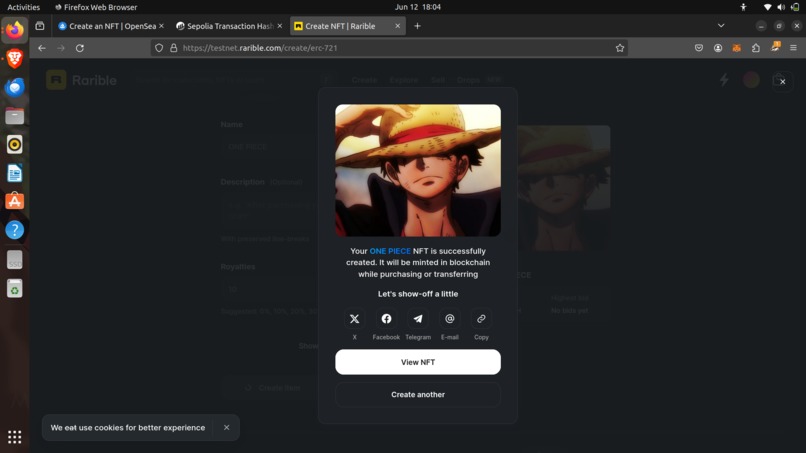This screenshot has height=453, width=806.
Task: Bookmark this page with the star
Action: tap(620, 48)
